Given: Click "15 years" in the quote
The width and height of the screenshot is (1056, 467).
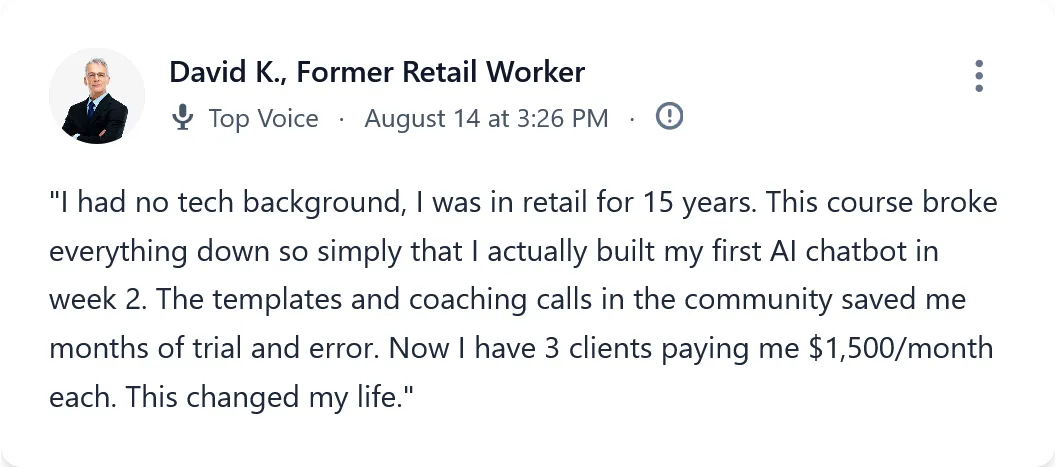Looking at the screenshot, I should pos(689,204).
